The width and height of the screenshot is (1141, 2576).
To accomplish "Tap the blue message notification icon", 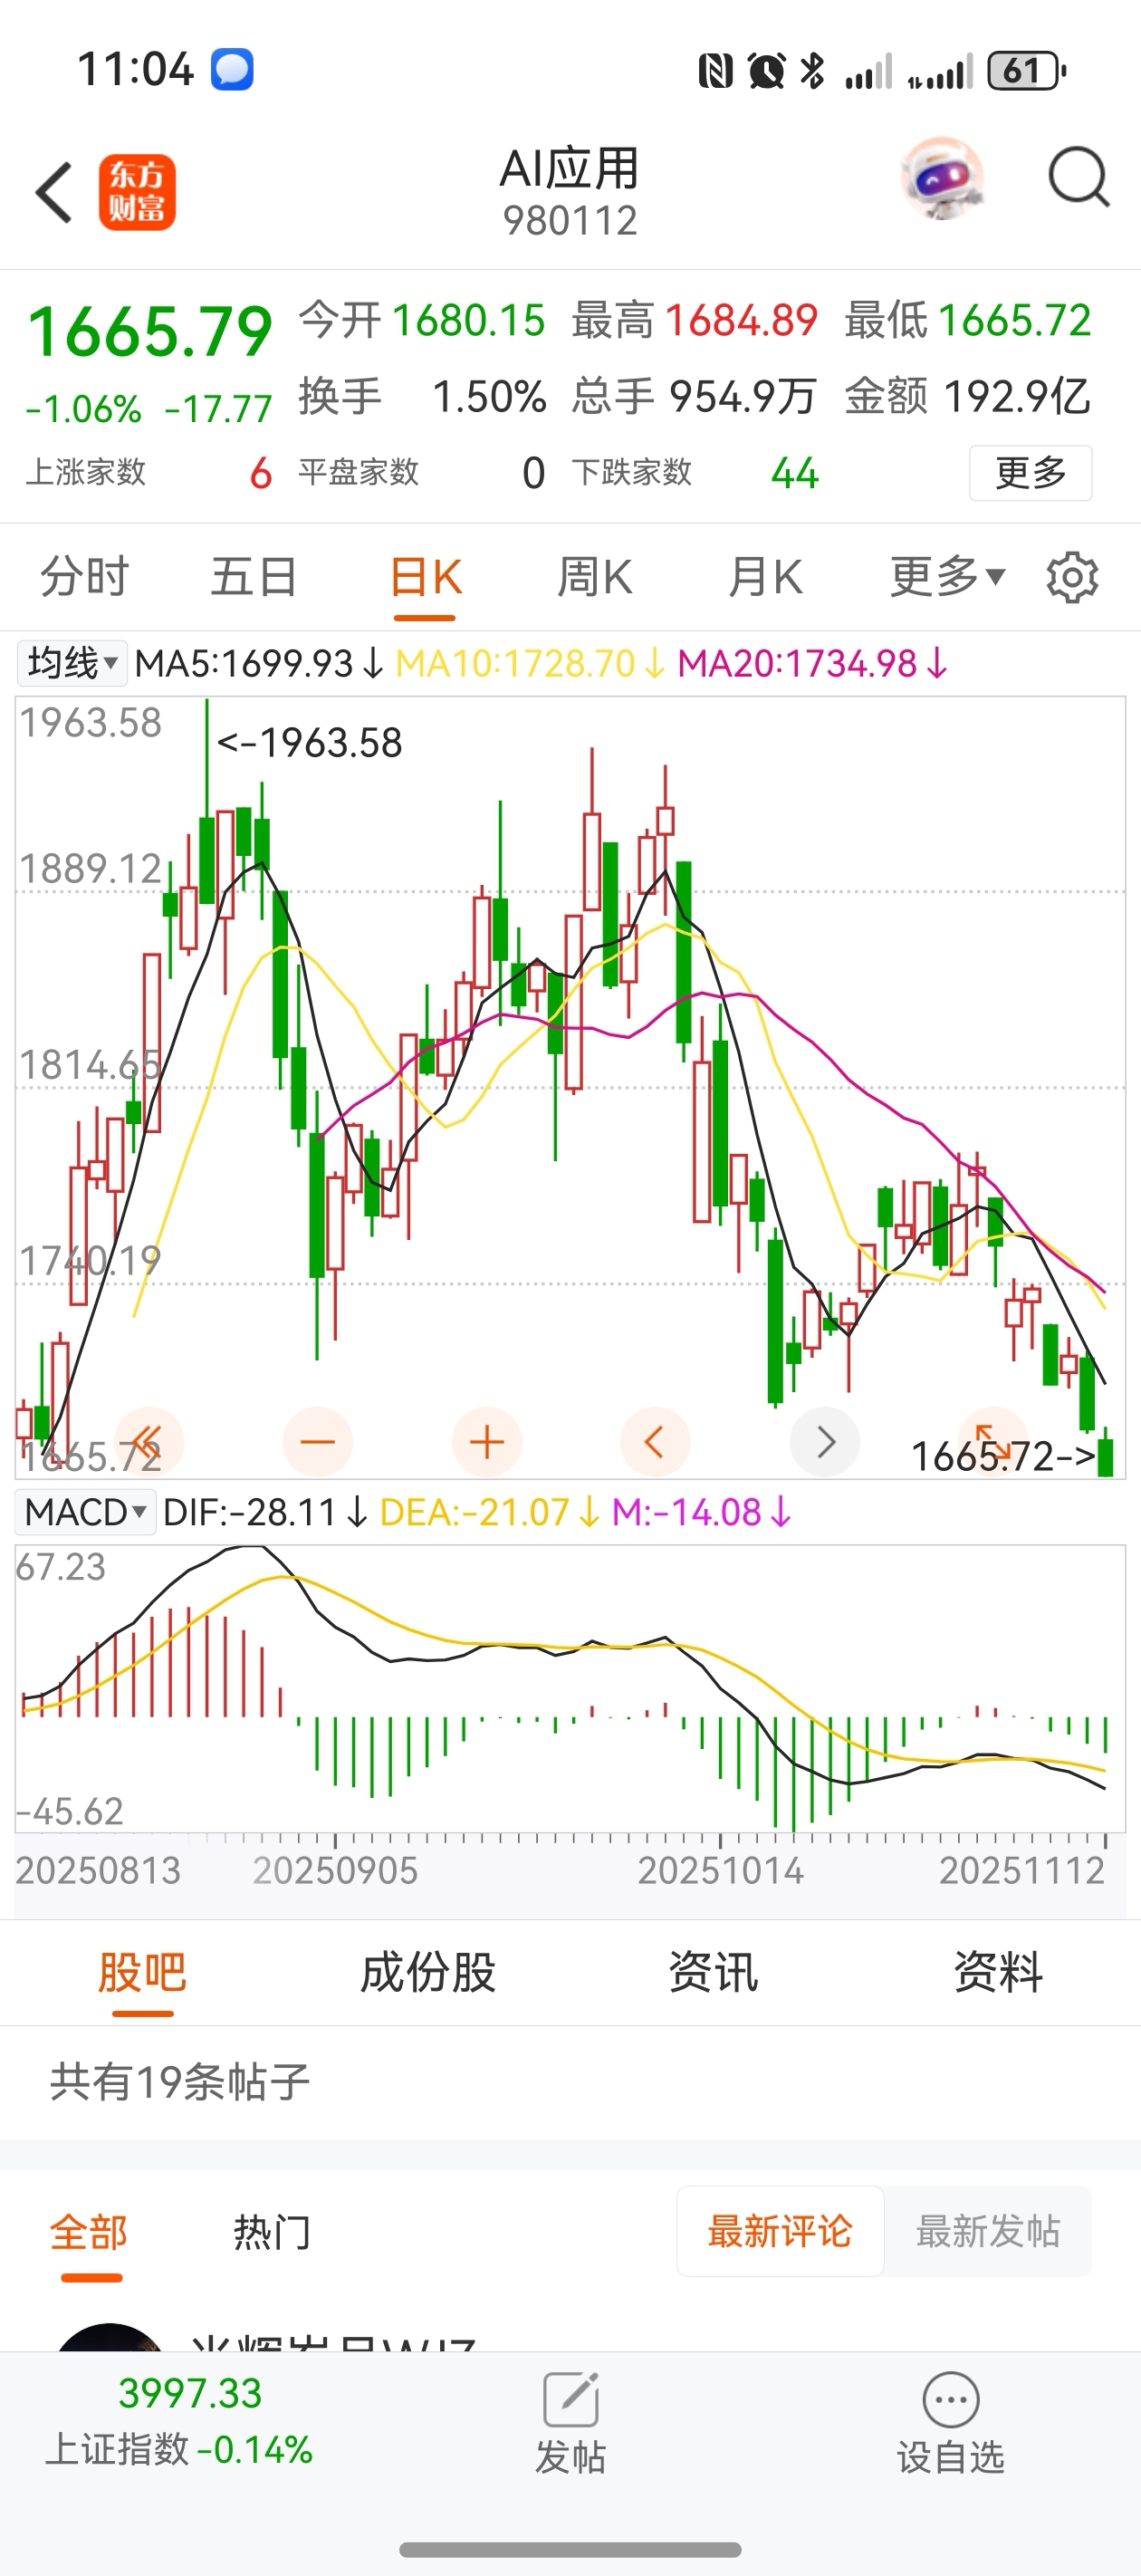I will coord(232,70).
